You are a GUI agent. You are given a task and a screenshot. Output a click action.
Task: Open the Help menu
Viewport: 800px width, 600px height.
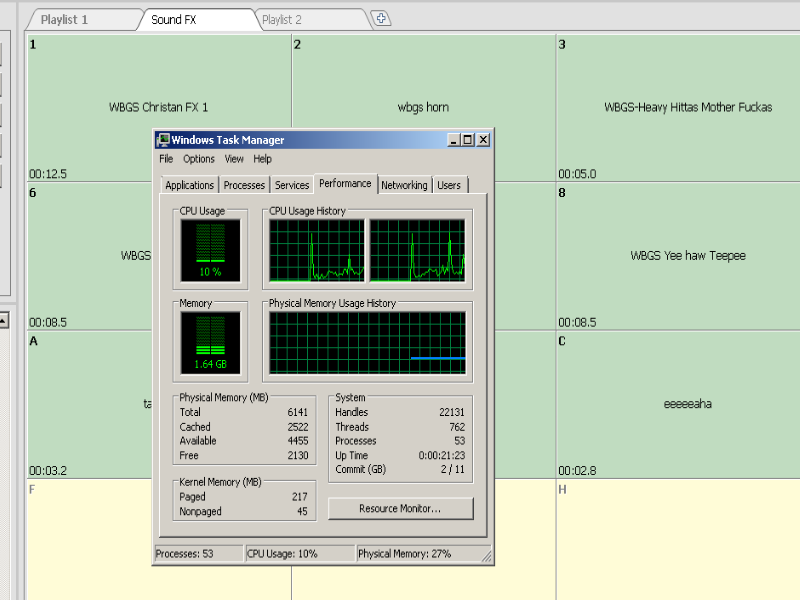click(262, 159)
